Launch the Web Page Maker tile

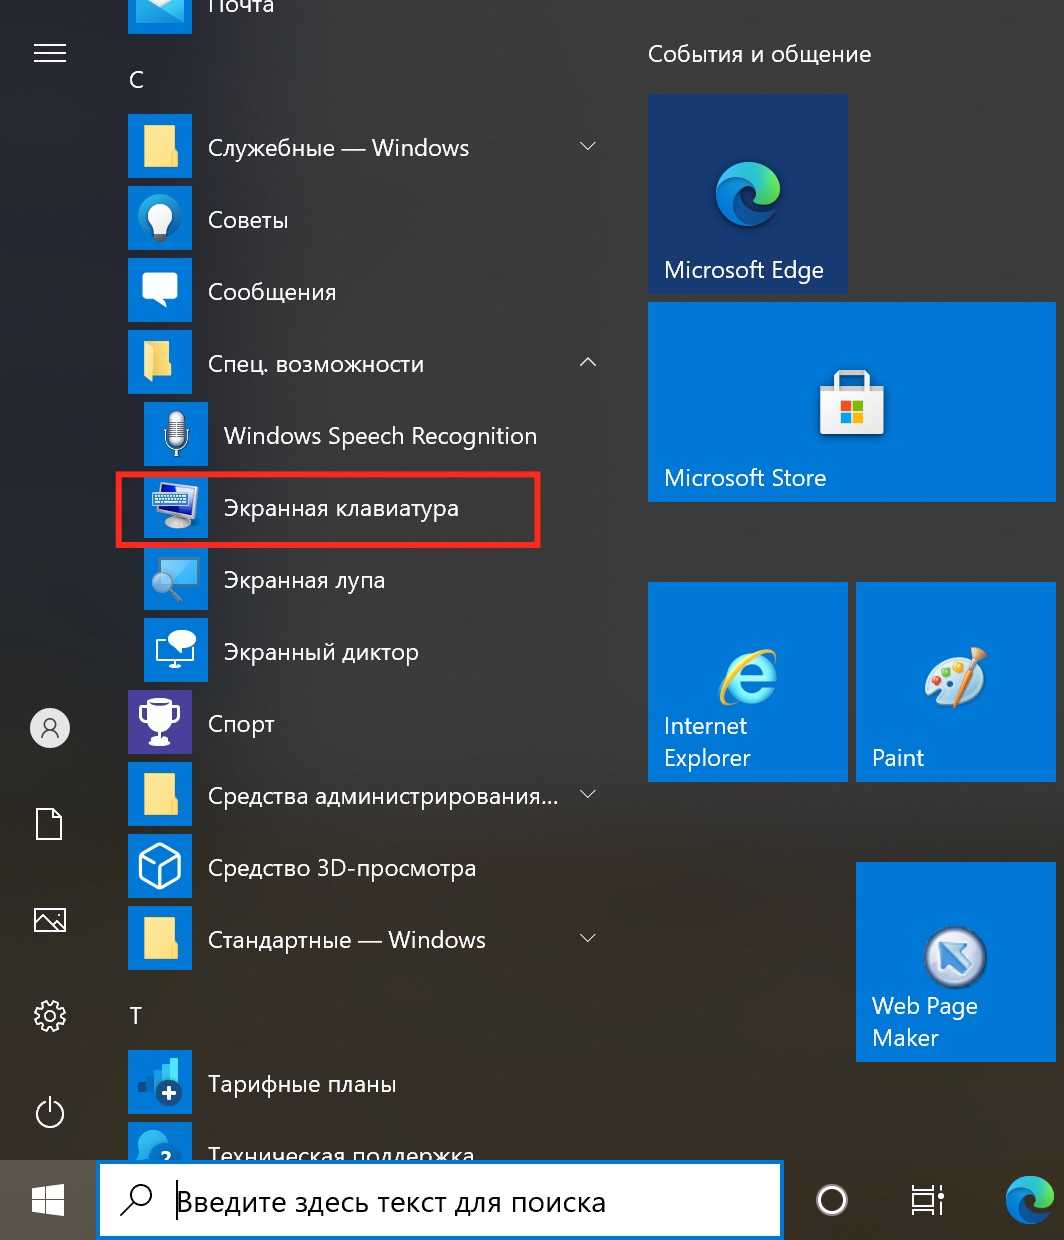point(956,962)
